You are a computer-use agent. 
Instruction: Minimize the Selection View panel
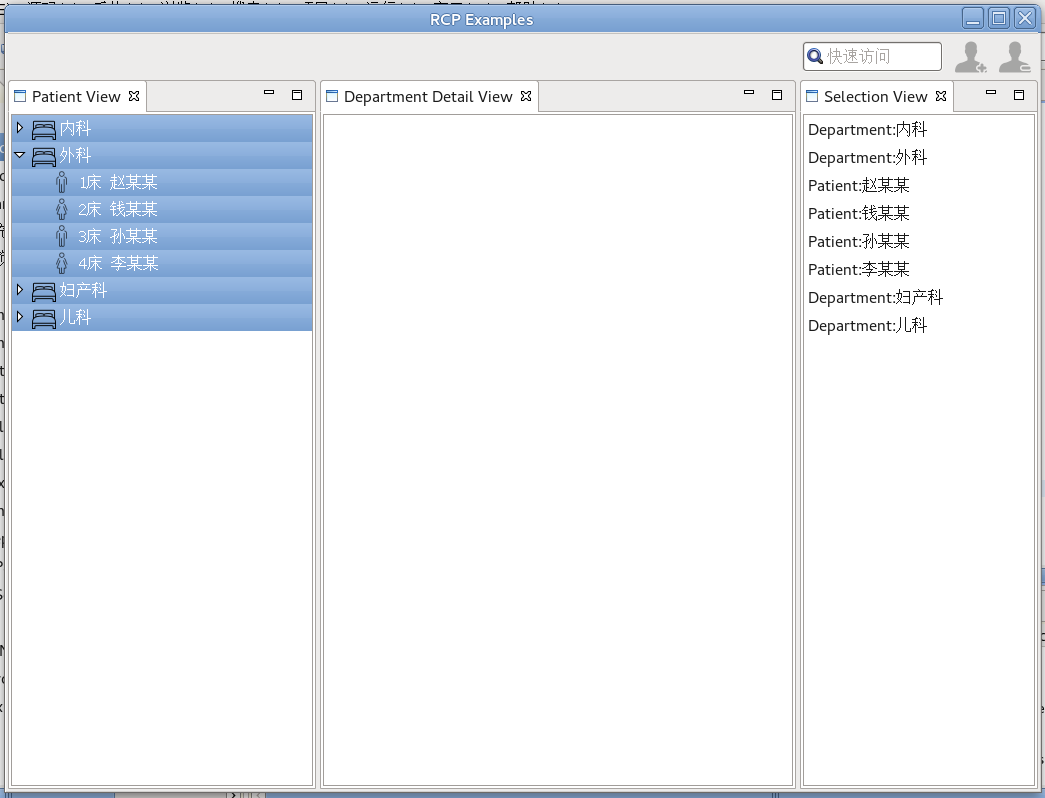[x=991, y=93]
